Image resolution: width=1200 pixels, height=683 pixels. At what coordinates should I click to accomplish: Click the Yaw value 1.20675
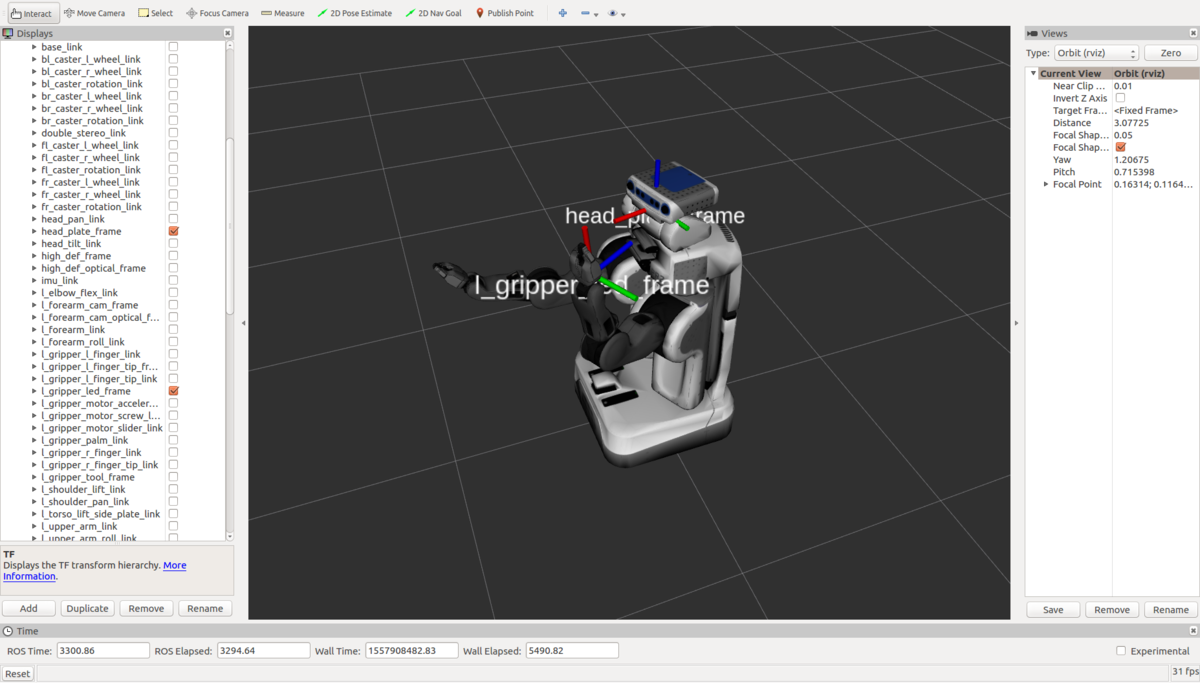point(1131,160)
